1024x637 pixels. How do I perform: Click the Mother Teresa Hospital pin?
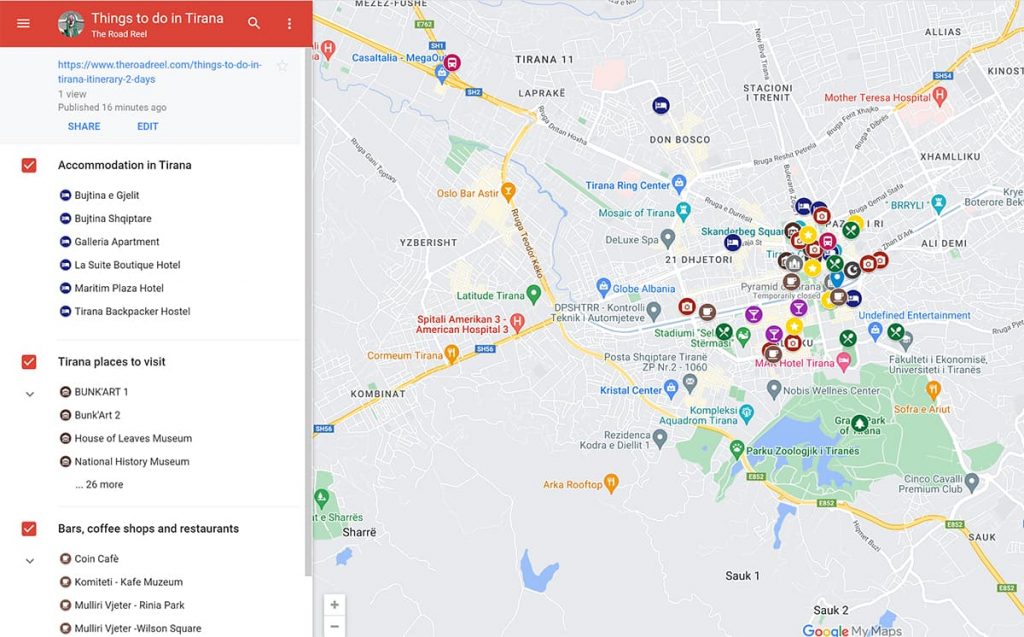pos(940,95)
